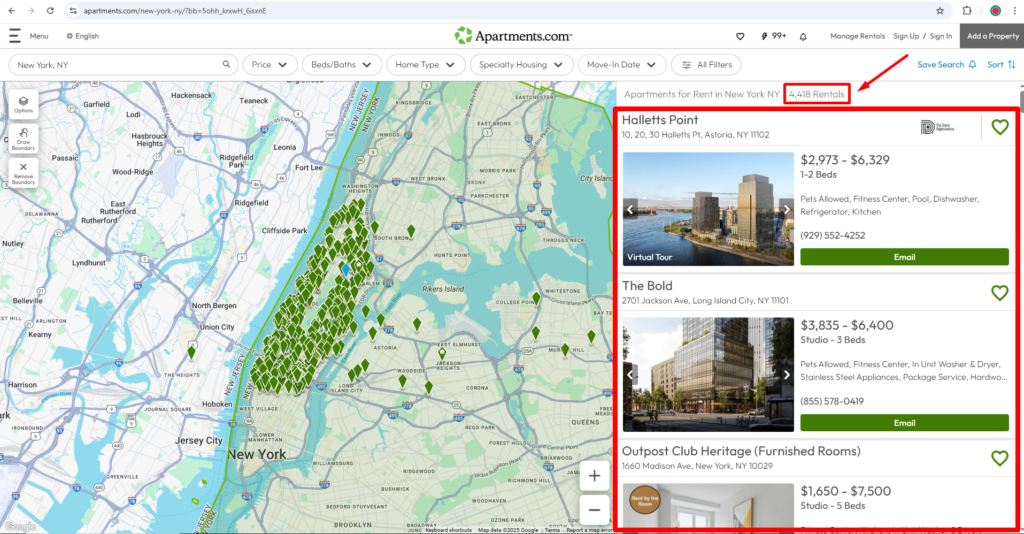The image size is (1024, 534).
Task: Open the Sort options
Action: 1001,65
